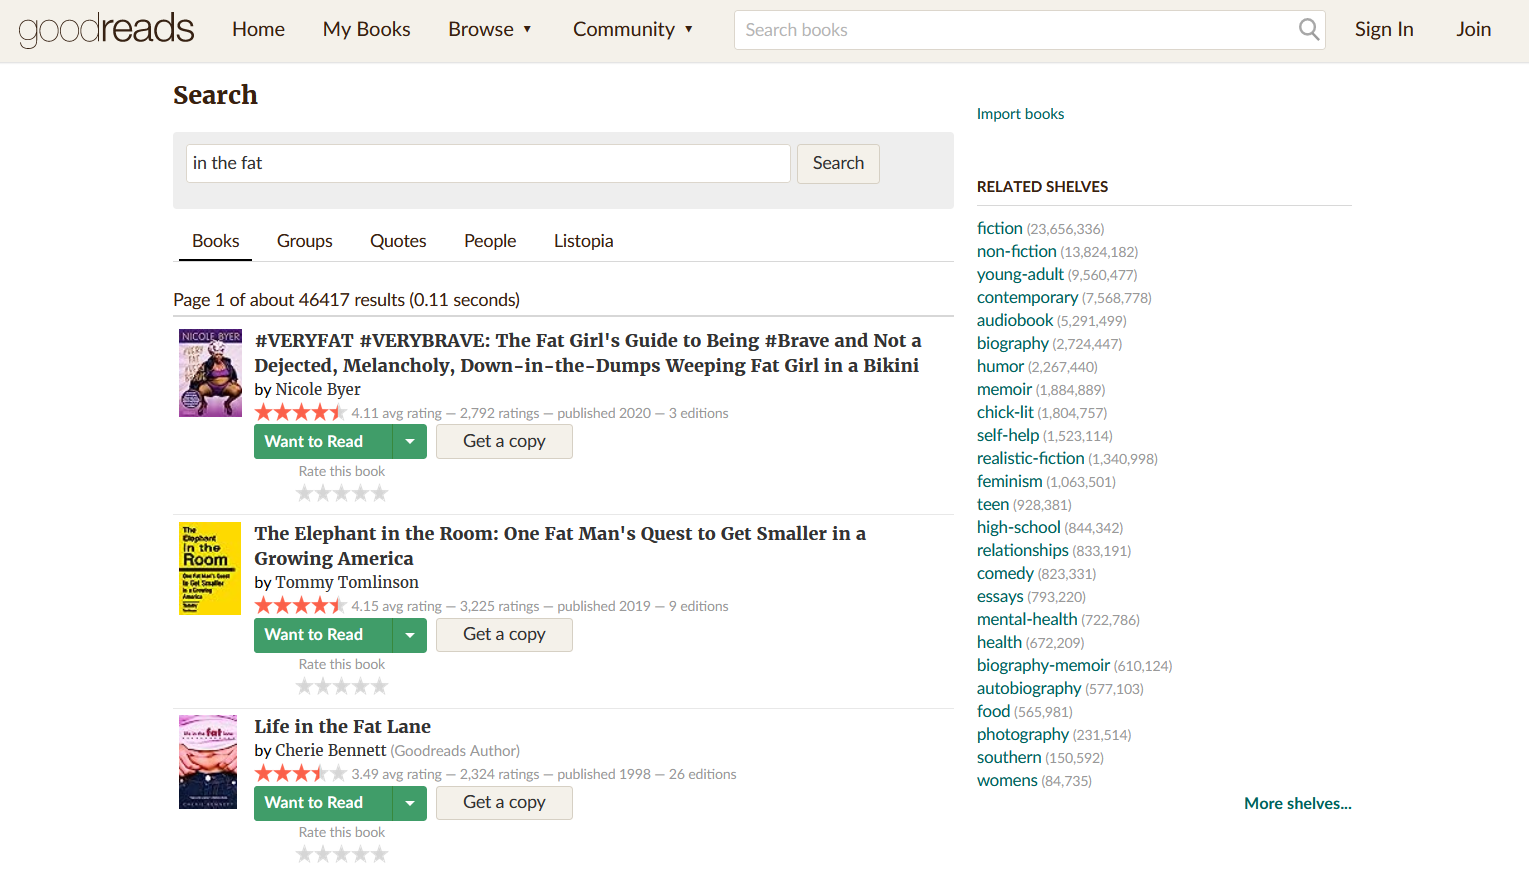Open the mental-health shelf

click(1027, 620)
